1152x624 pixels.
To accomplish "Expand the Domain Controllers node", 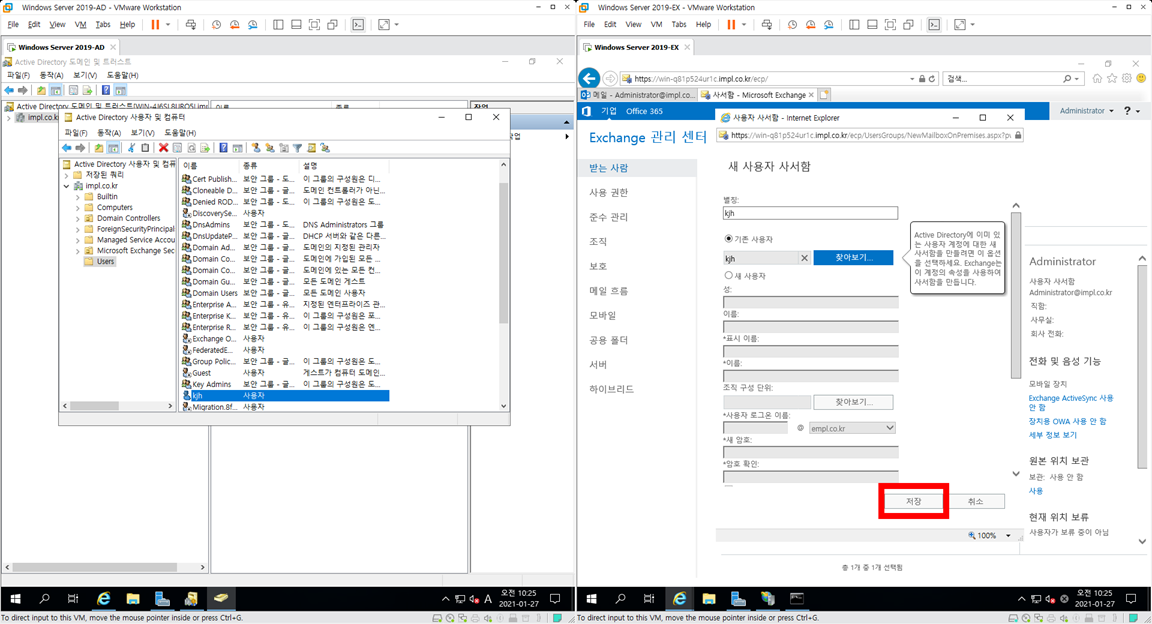I will click(x=78, y=218).
